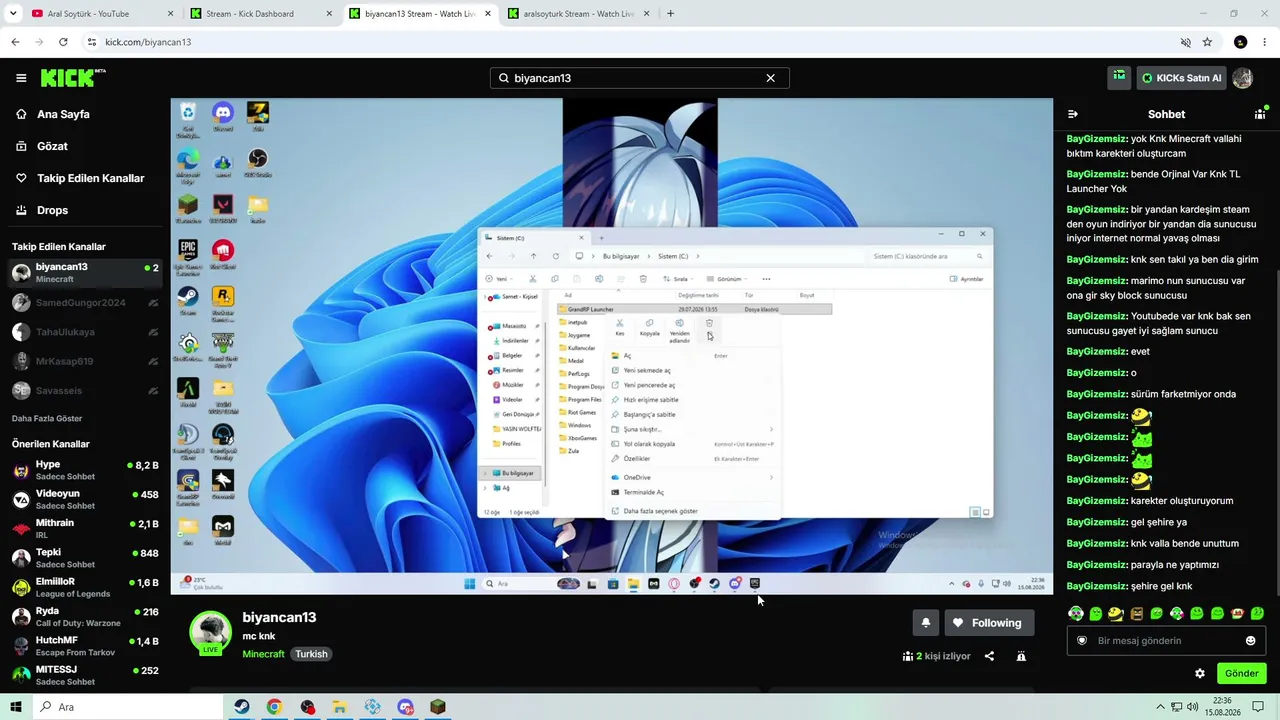Viewport: 1280px width, 720px height.
Task: Open the emoji picker smiley icon
Action: [1250, 641]
